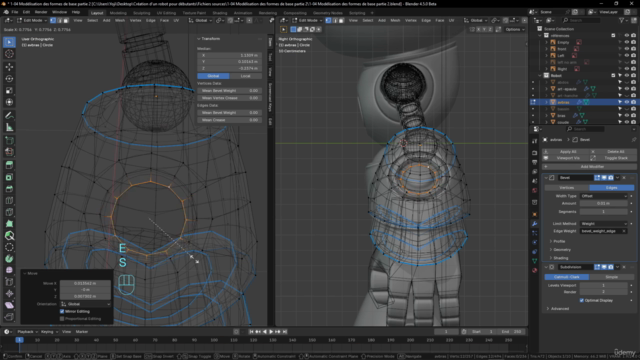
Task: Enable face select mode in left viewport
Action: point(66,20)
